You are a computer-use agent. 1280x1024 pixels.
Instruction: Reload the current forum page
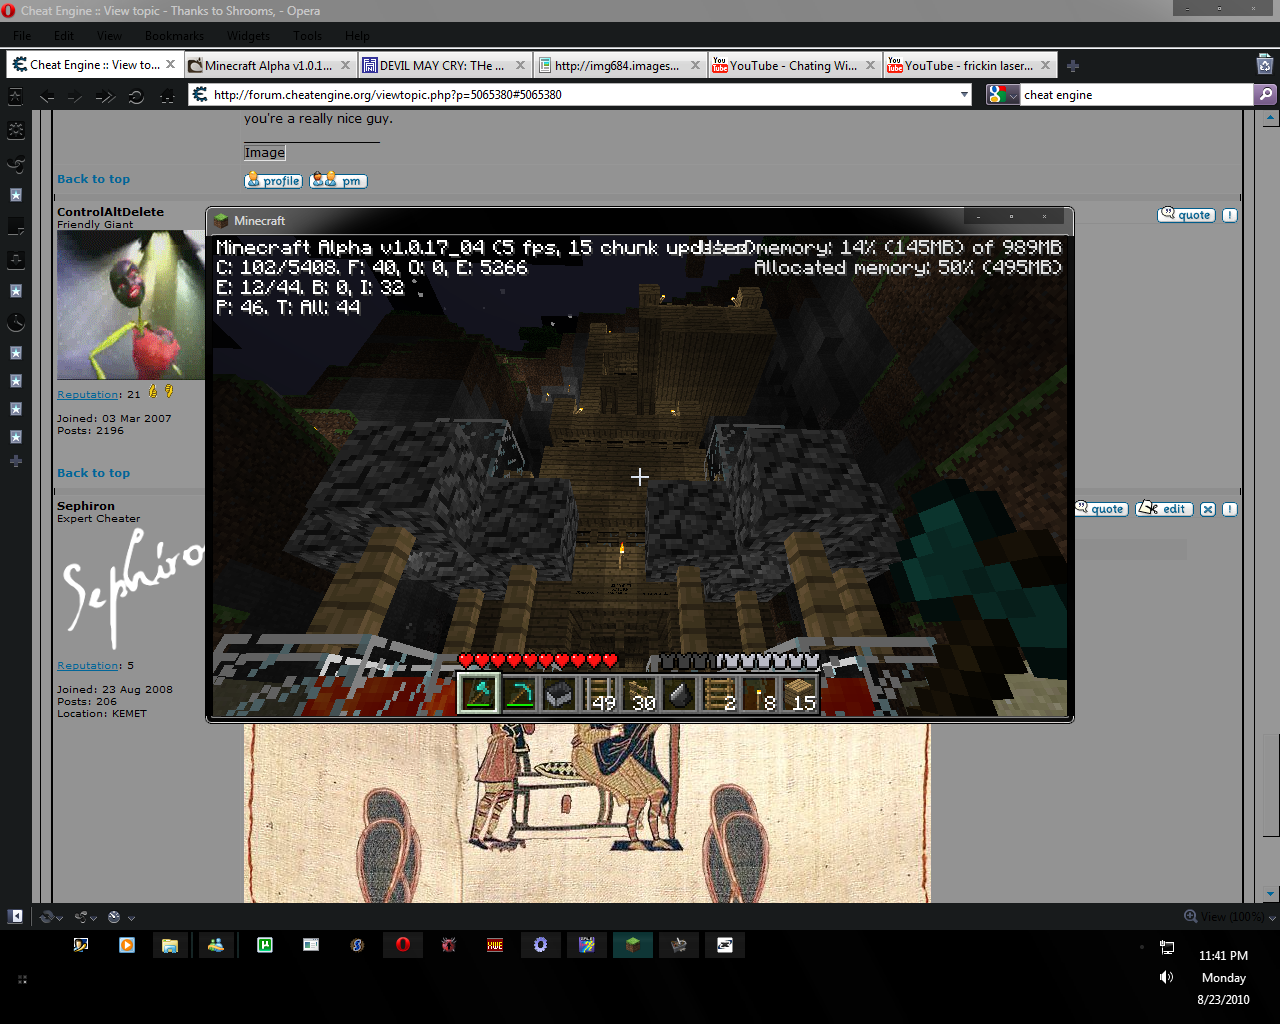136,96
